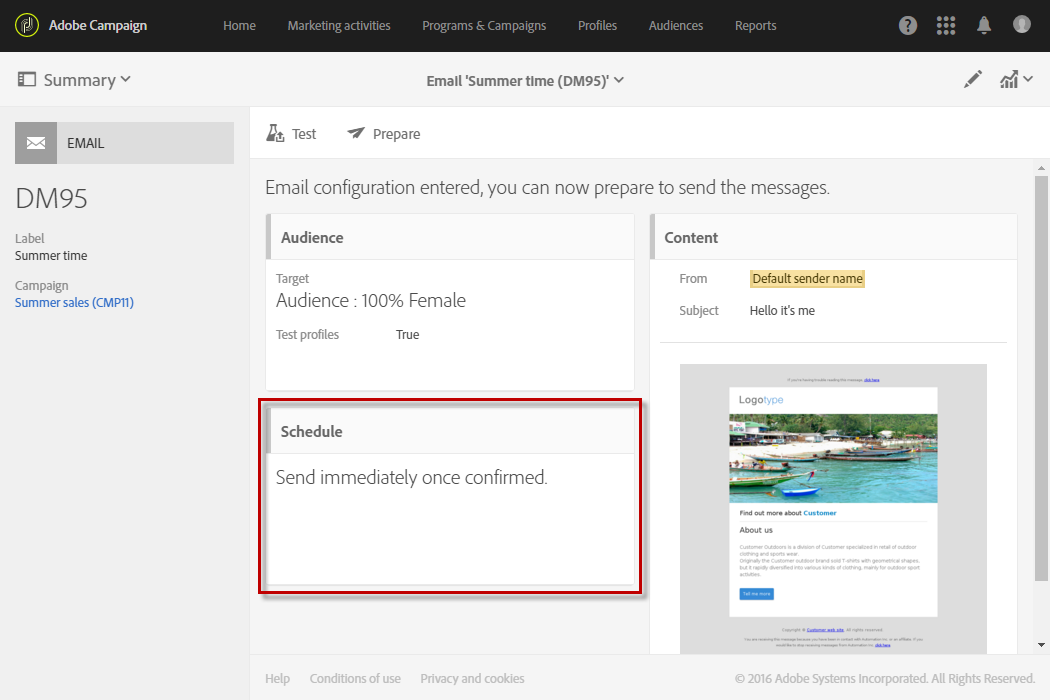1050x700 pixels.
Task: Click the email envelope icon
Action: click(36, 143)
